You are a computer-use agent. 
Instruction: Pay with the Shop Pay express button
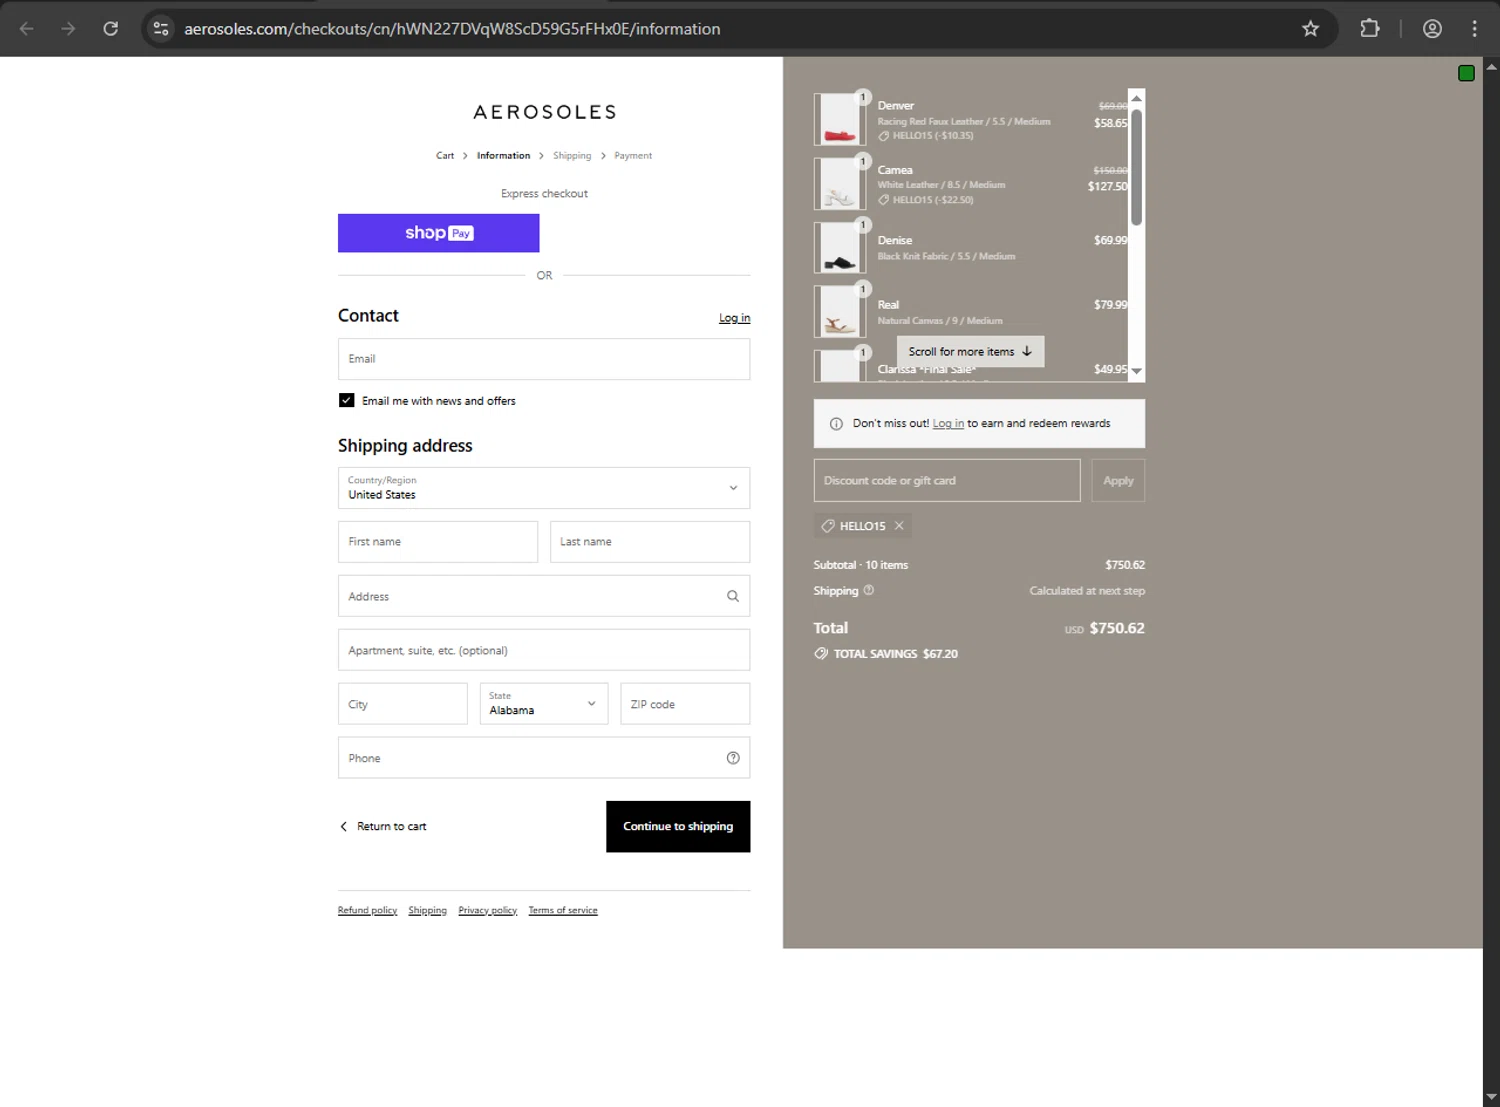439,233
